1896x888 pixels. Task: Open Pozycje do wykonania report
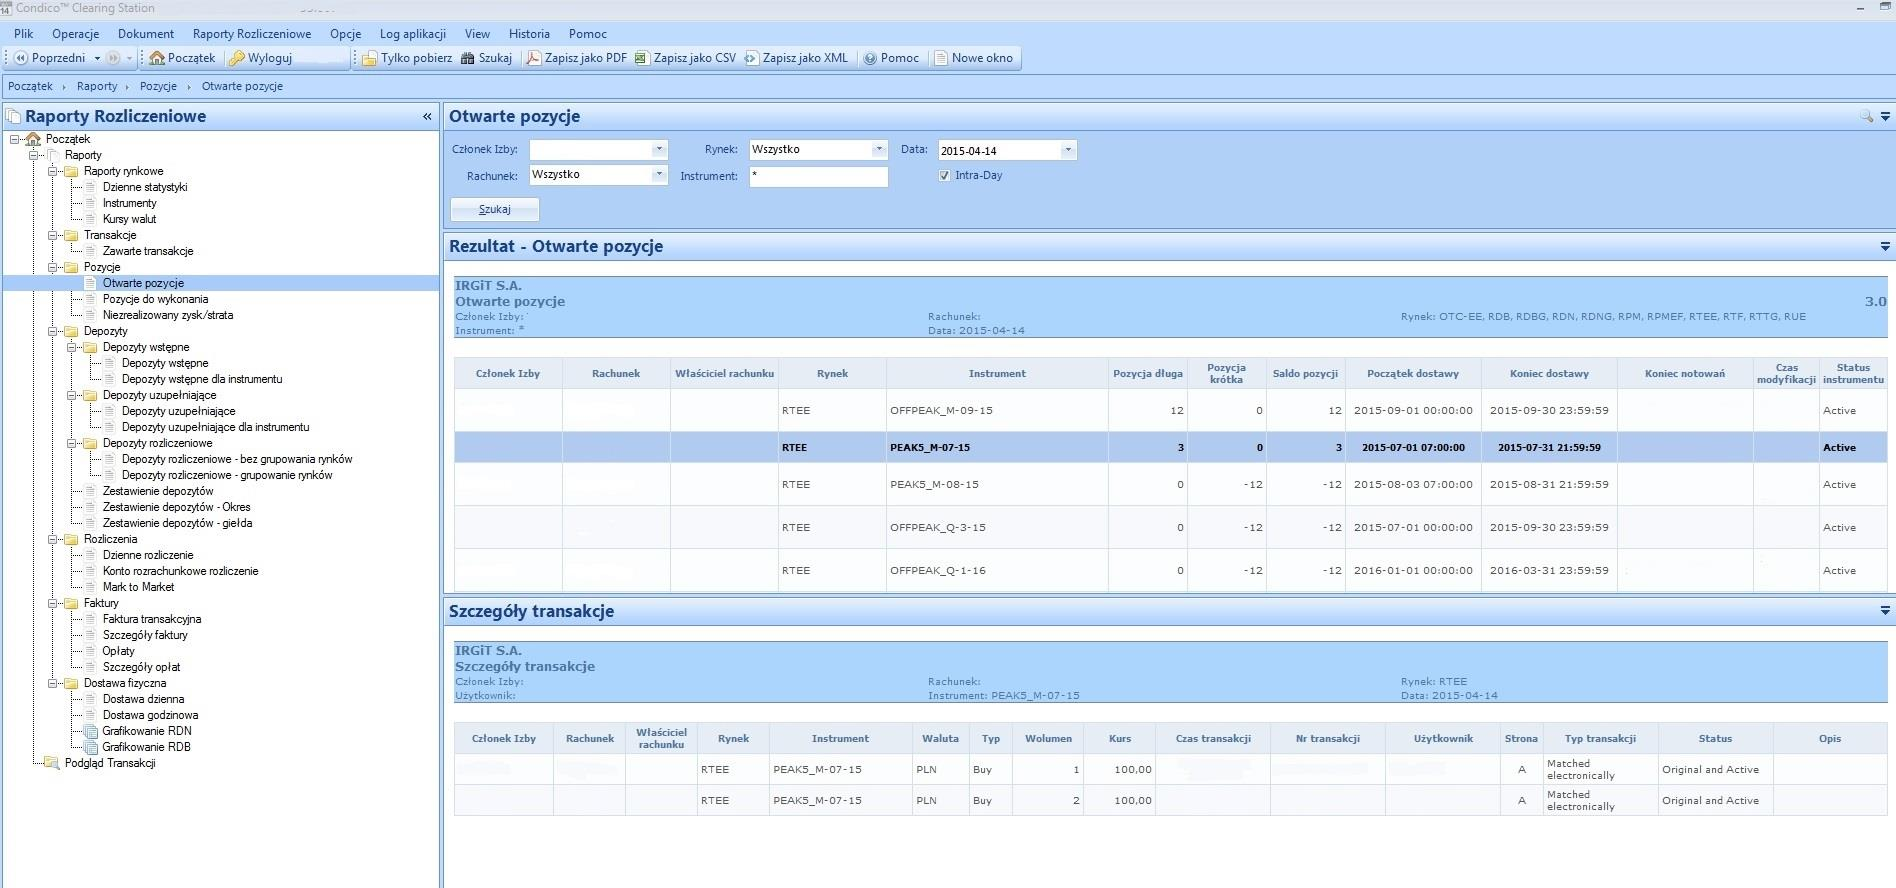(x=155, y=299)
